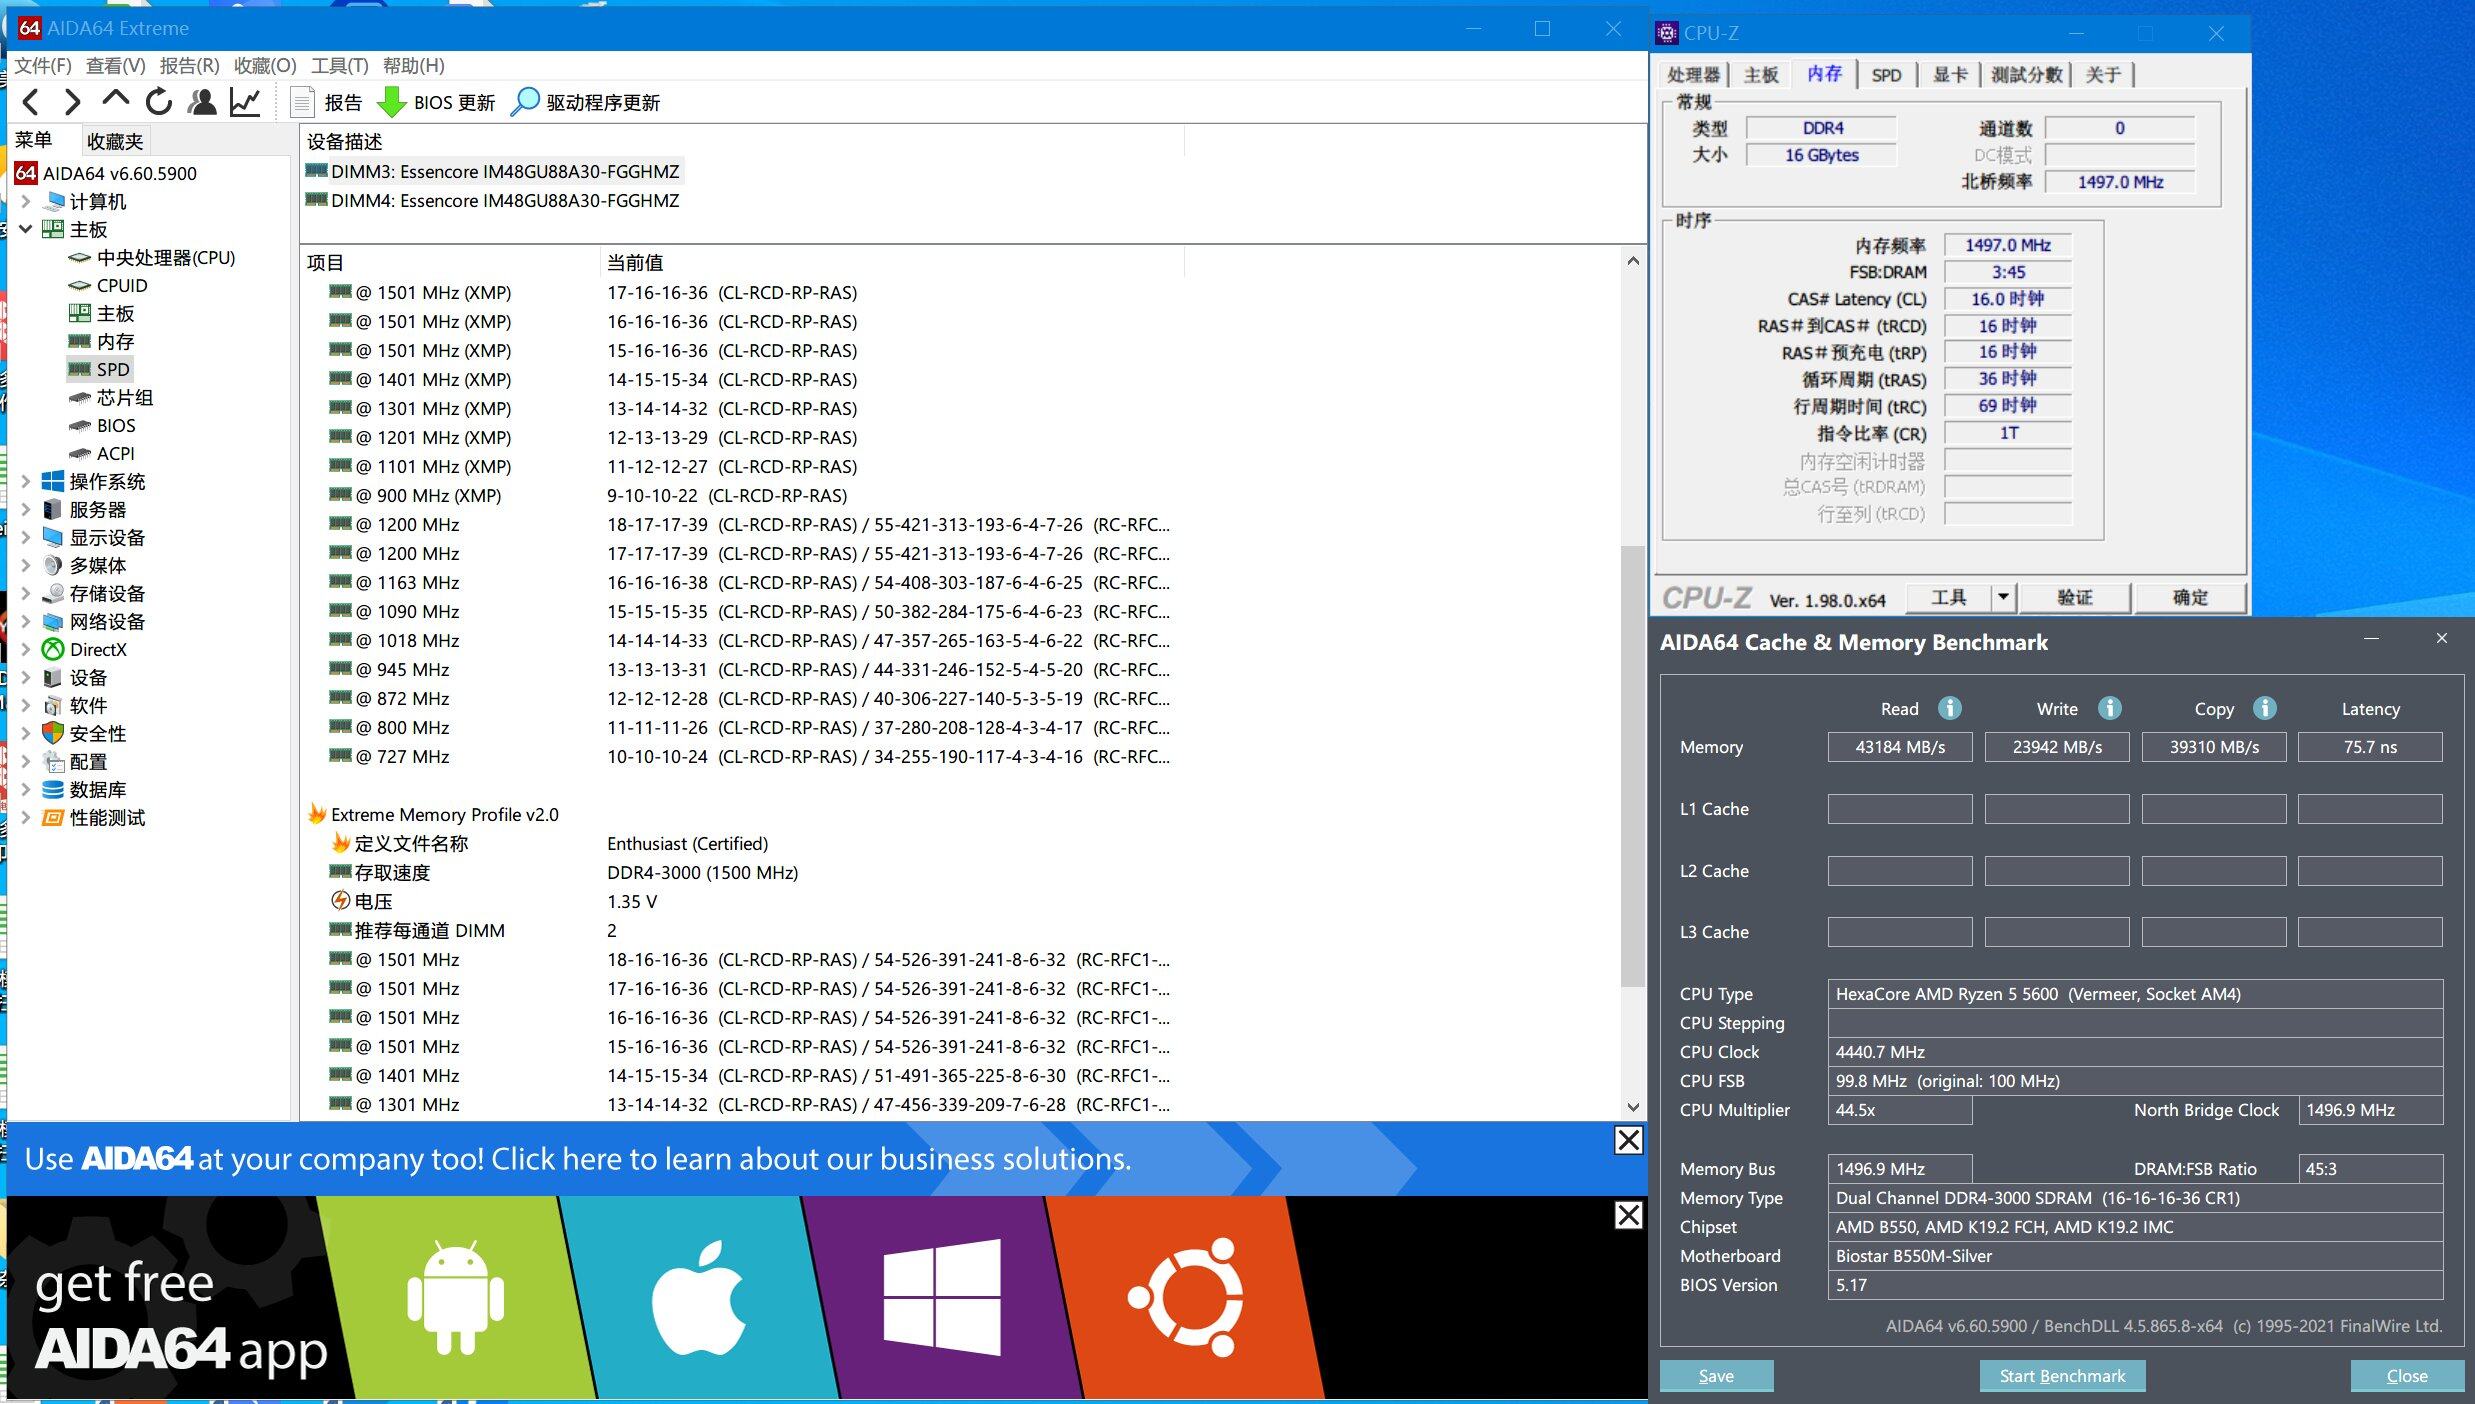Open the CPUID tree item

(121, 285)
